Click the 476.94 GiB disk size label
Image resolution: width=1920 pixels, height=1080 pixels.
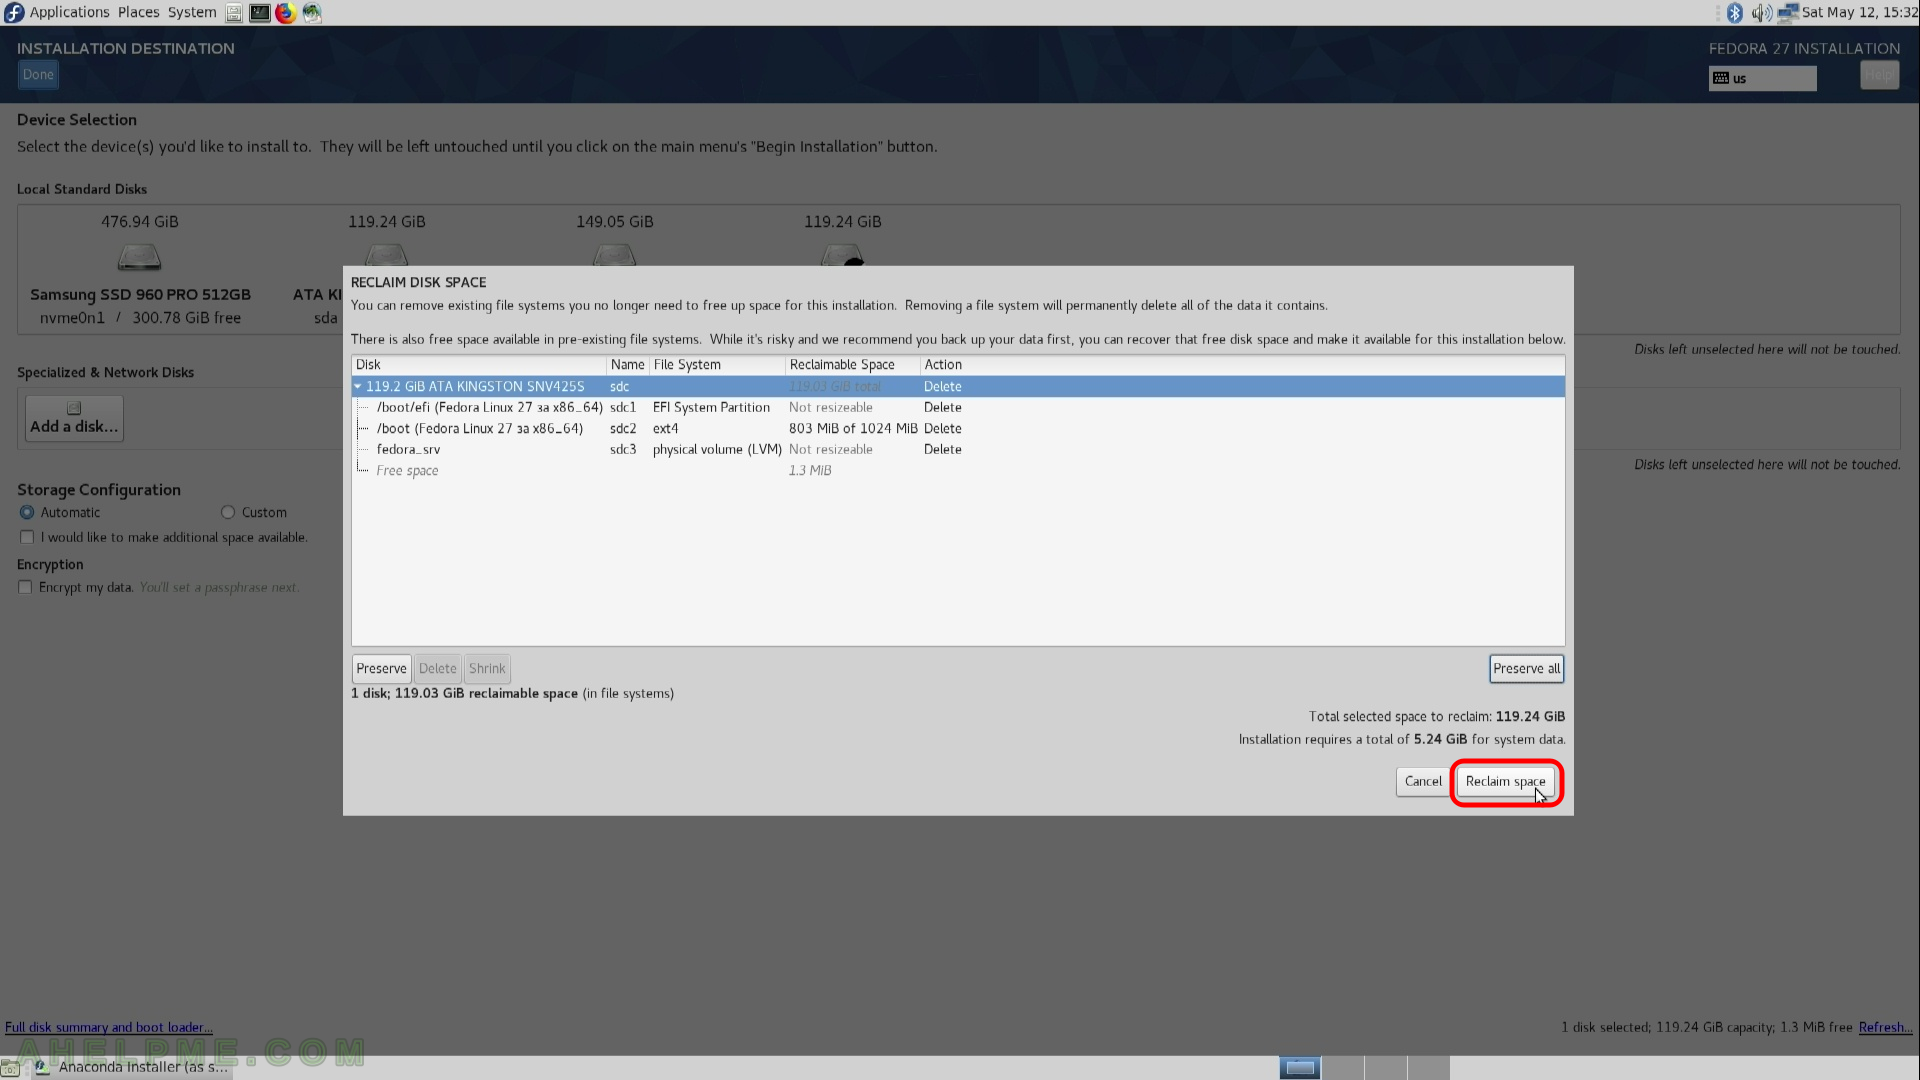(140, 222)
